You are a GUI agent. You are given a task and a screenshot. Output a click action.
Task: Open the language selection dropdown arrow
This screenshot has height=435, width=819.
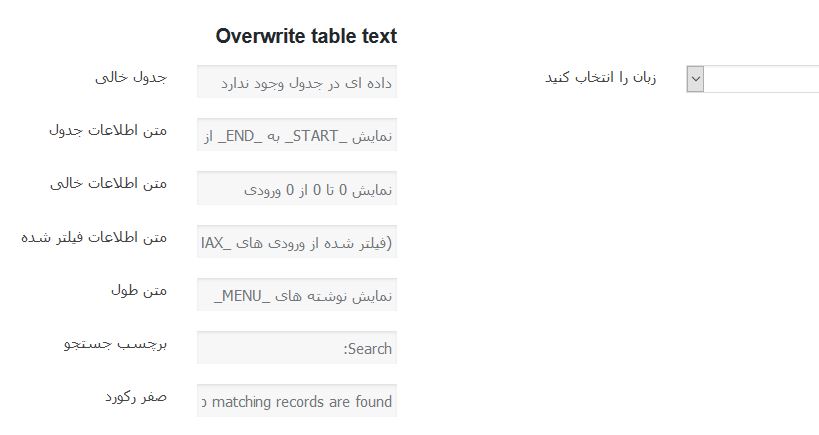click(695, 79)
